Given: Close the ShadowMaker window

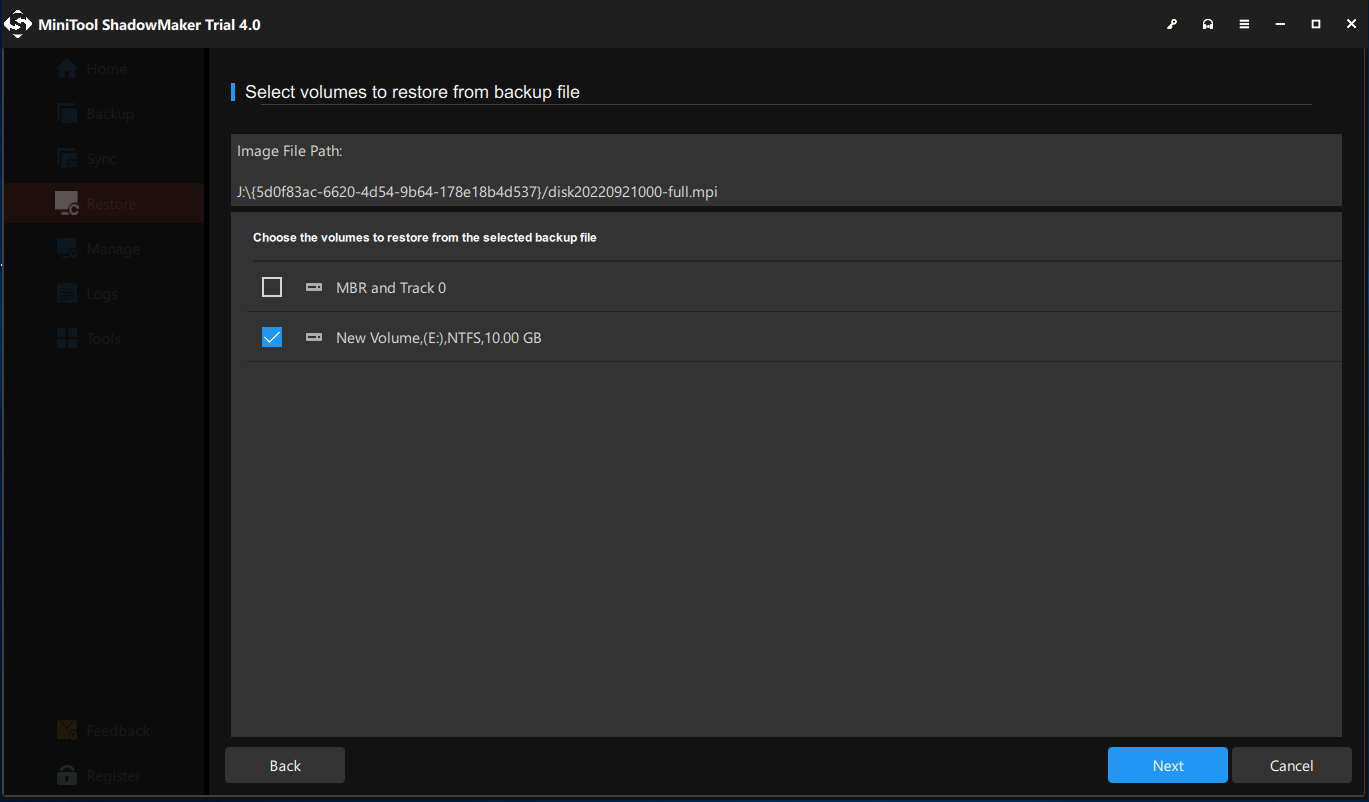Looking at the screenshot, I should pos(1351,24).
